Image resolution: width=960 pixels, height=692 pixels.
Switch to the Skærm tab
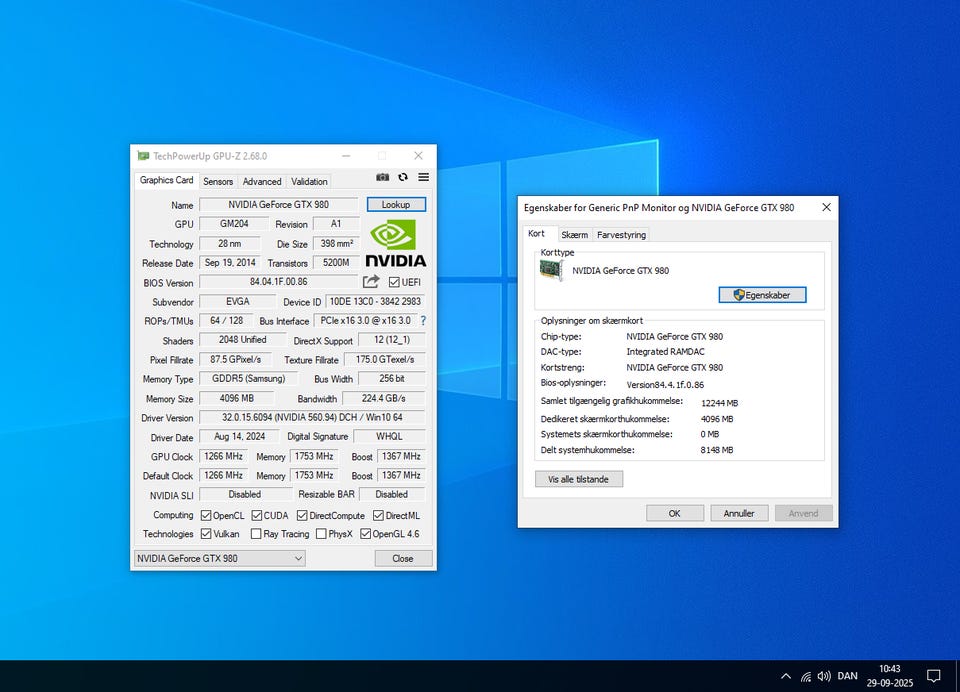(x=574, y=235)
